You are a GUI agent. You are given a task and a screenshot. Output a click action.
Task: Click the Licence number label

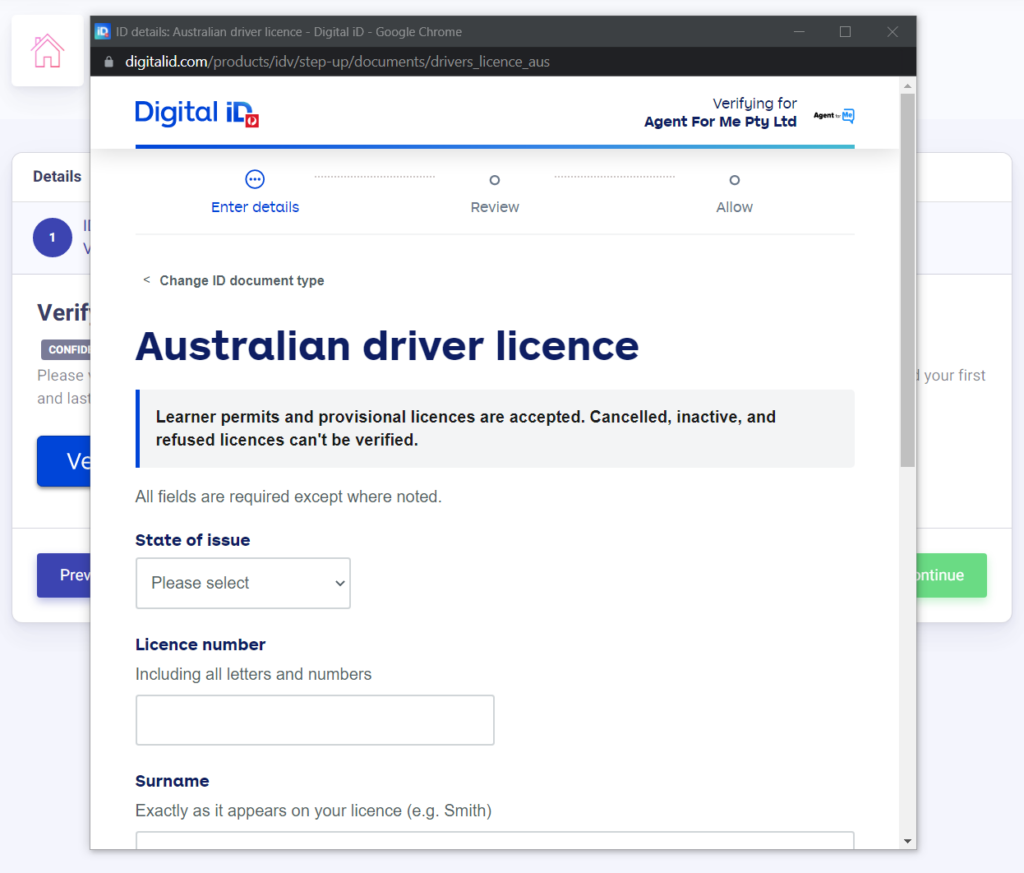[200, 644]
